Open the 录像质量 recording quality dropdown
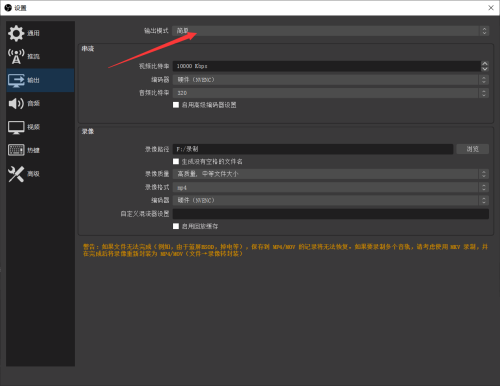Viewport: 500px width, 386px height. pos(331,174)
